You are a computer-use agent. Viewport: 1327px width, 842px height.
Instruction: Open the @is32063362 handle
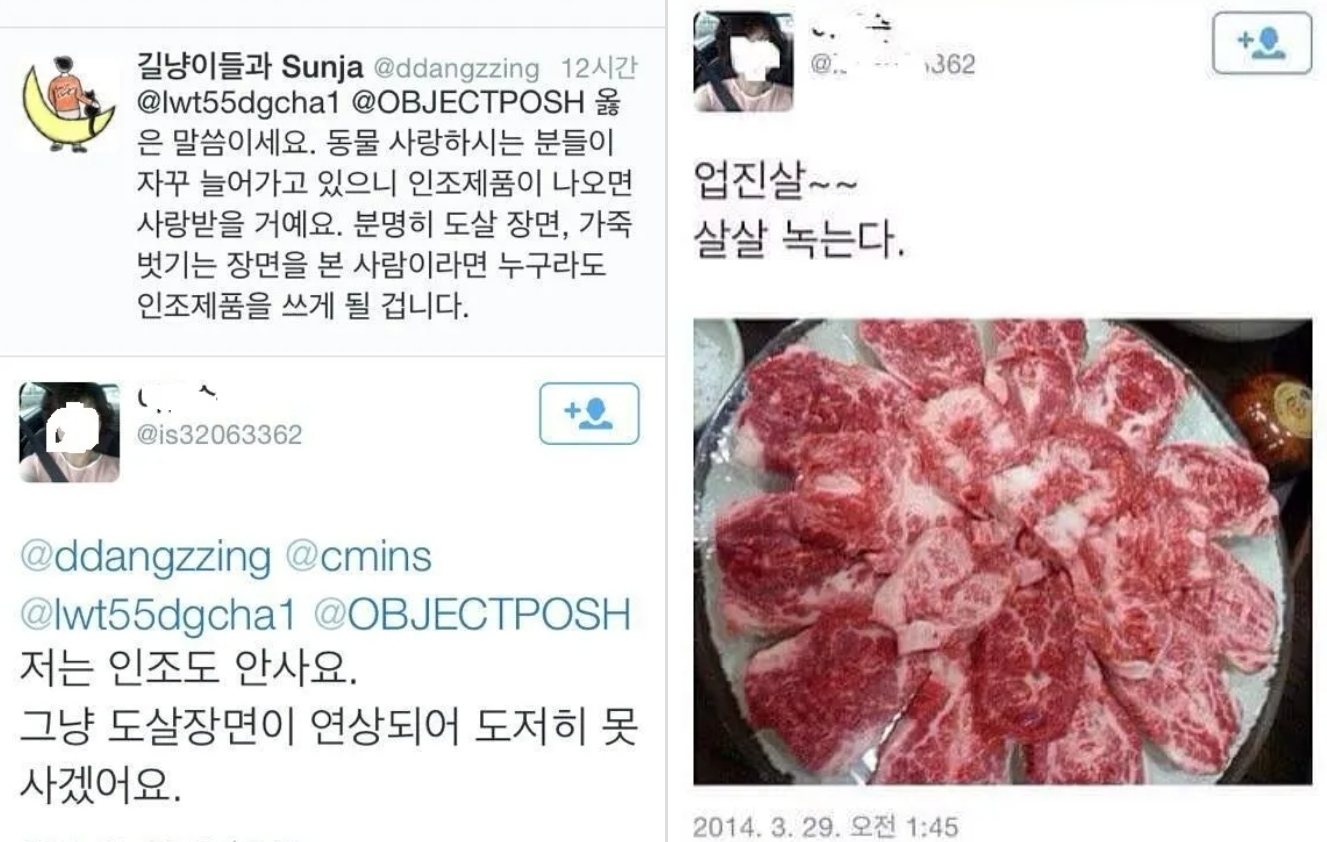(218, 435)
